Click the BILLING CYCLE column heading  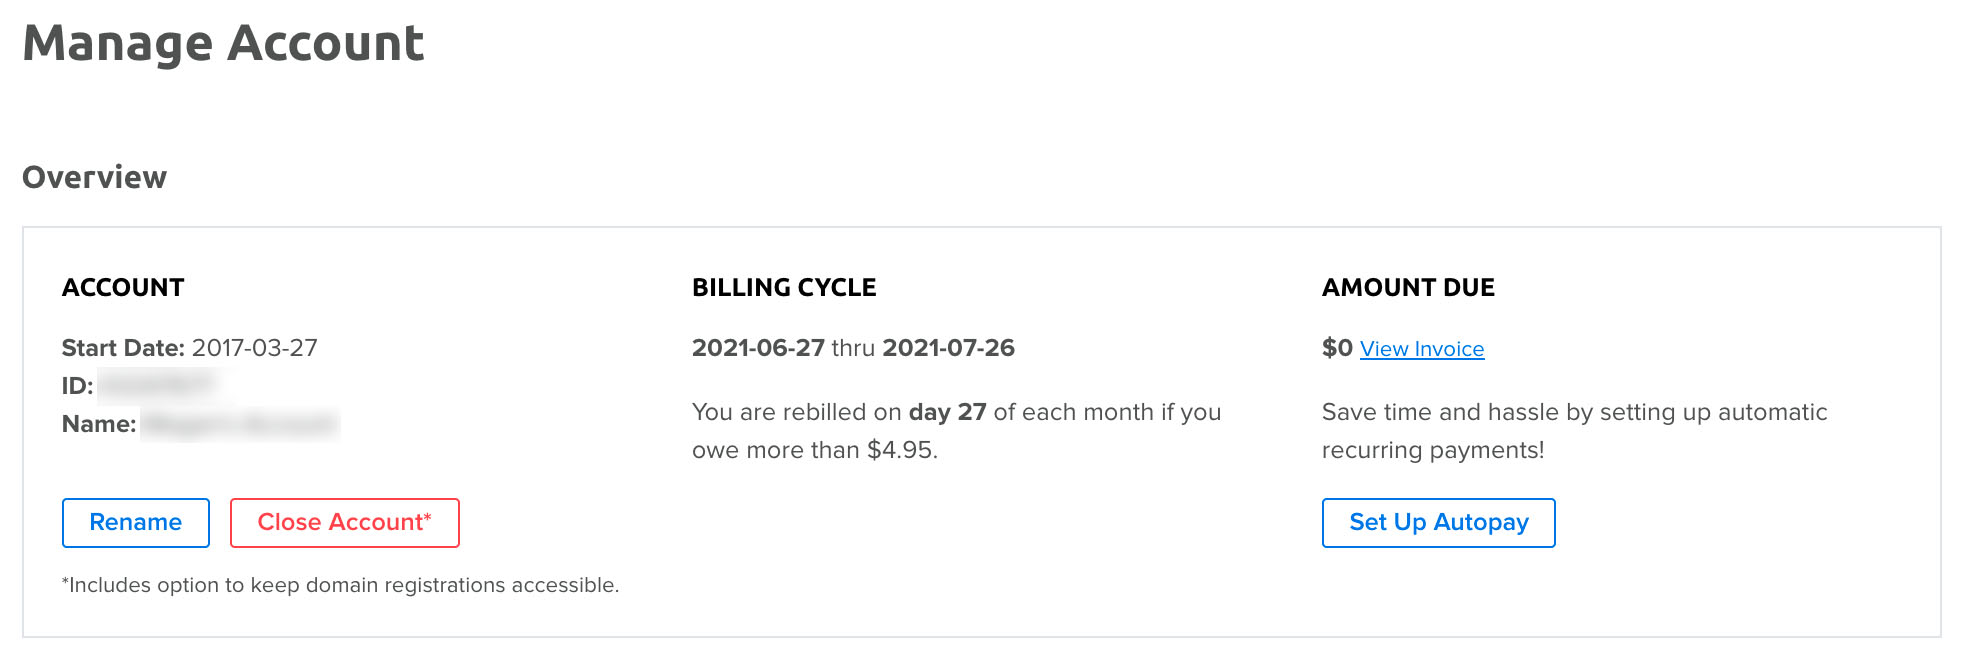click(x=784, y=288)
